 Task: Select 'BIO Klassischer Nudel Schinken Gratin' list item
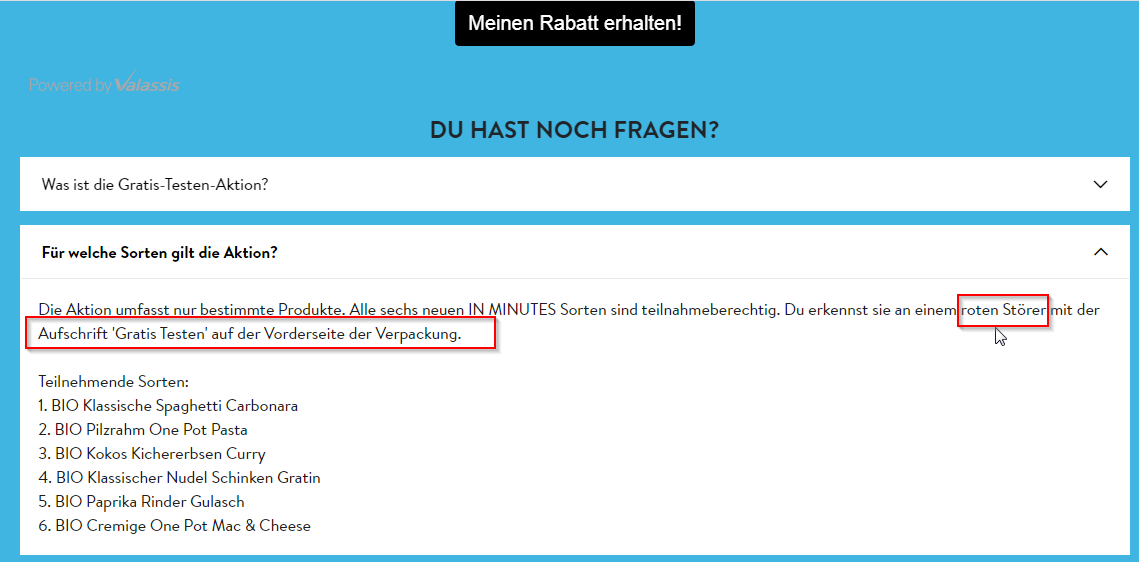pyautogui.click(x=179, y=478)
